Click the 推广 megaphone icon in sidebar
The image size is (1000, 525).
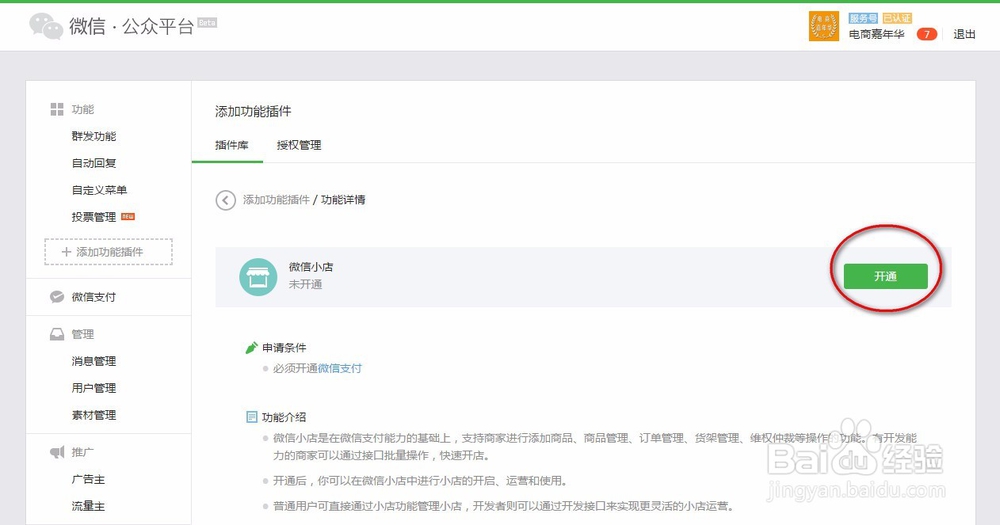57,452
